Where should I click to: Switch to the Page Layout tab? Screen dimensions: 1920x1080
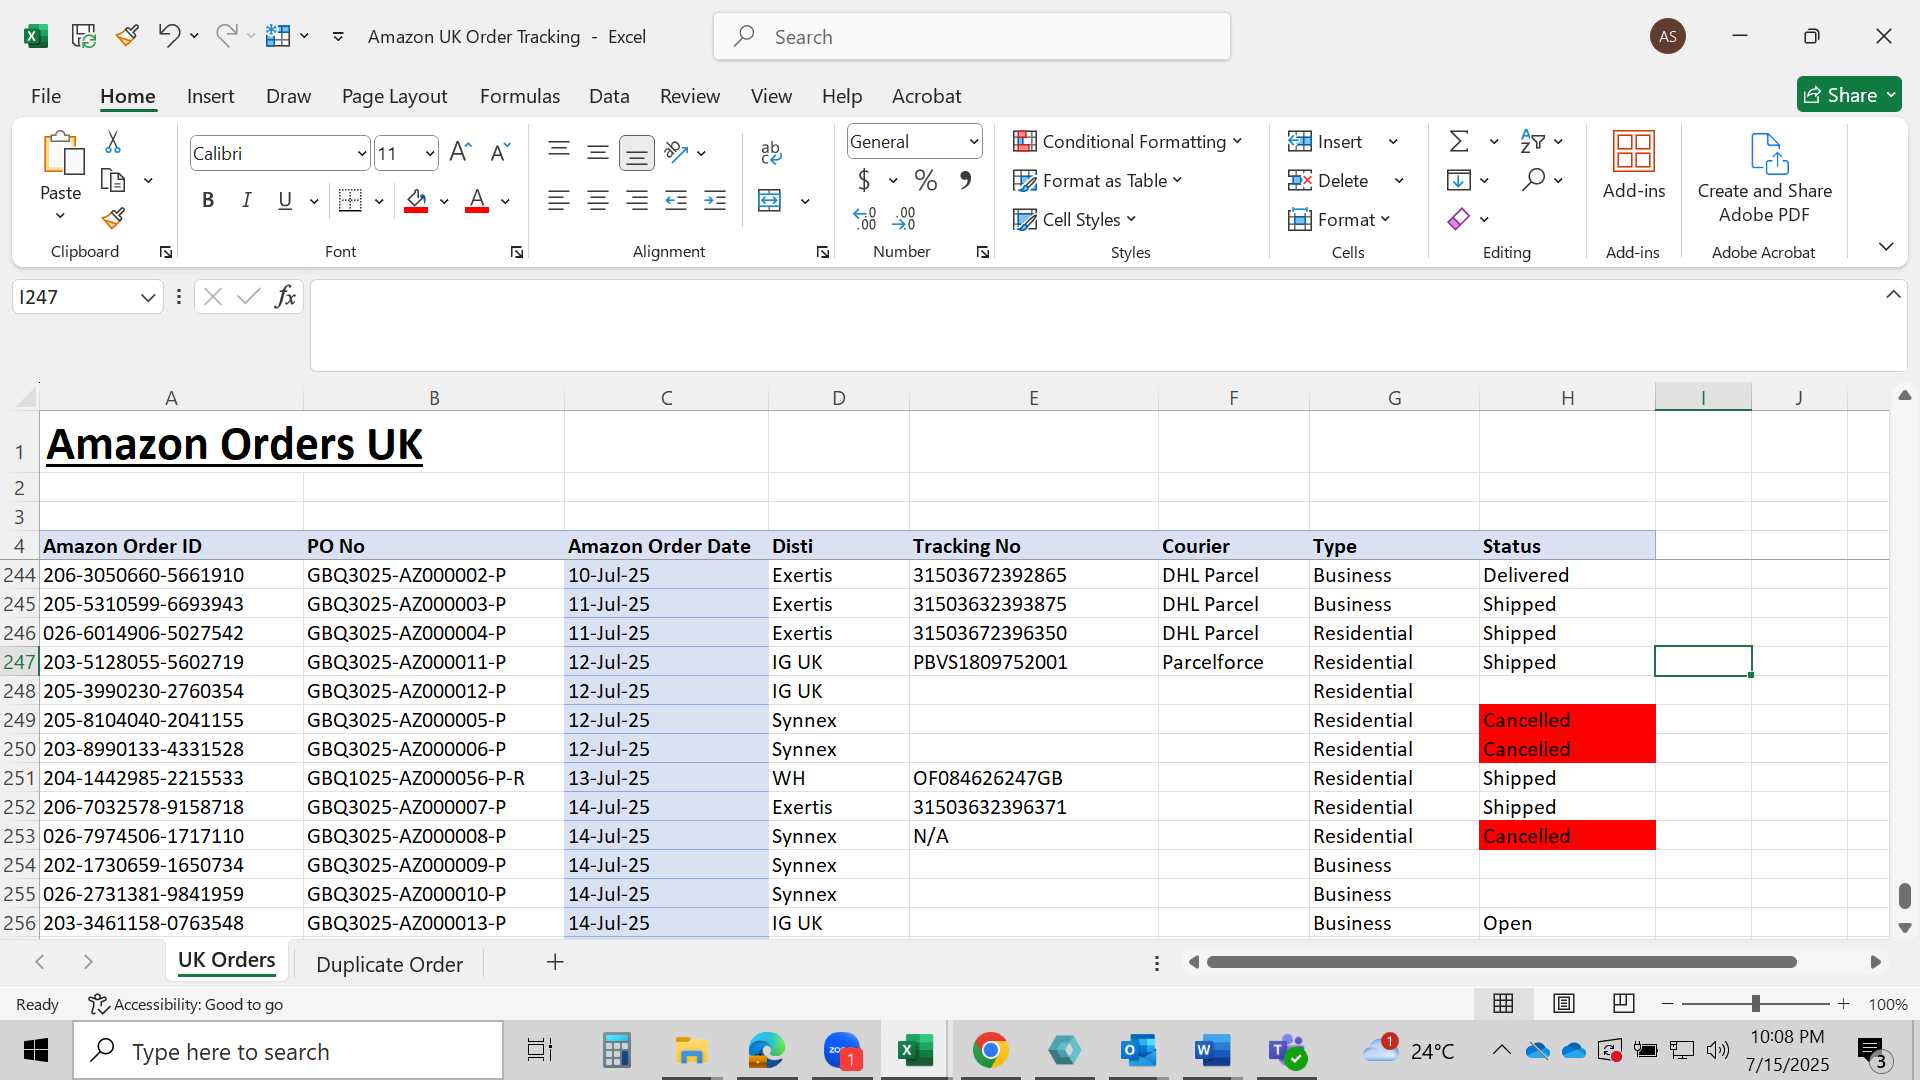[394, 96]
